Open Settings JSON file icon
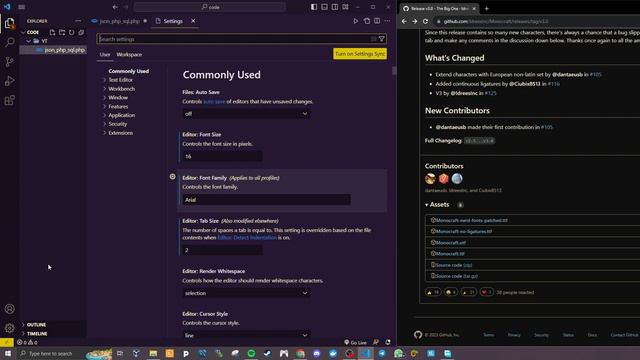640x360 pixels. click(367, 21)
